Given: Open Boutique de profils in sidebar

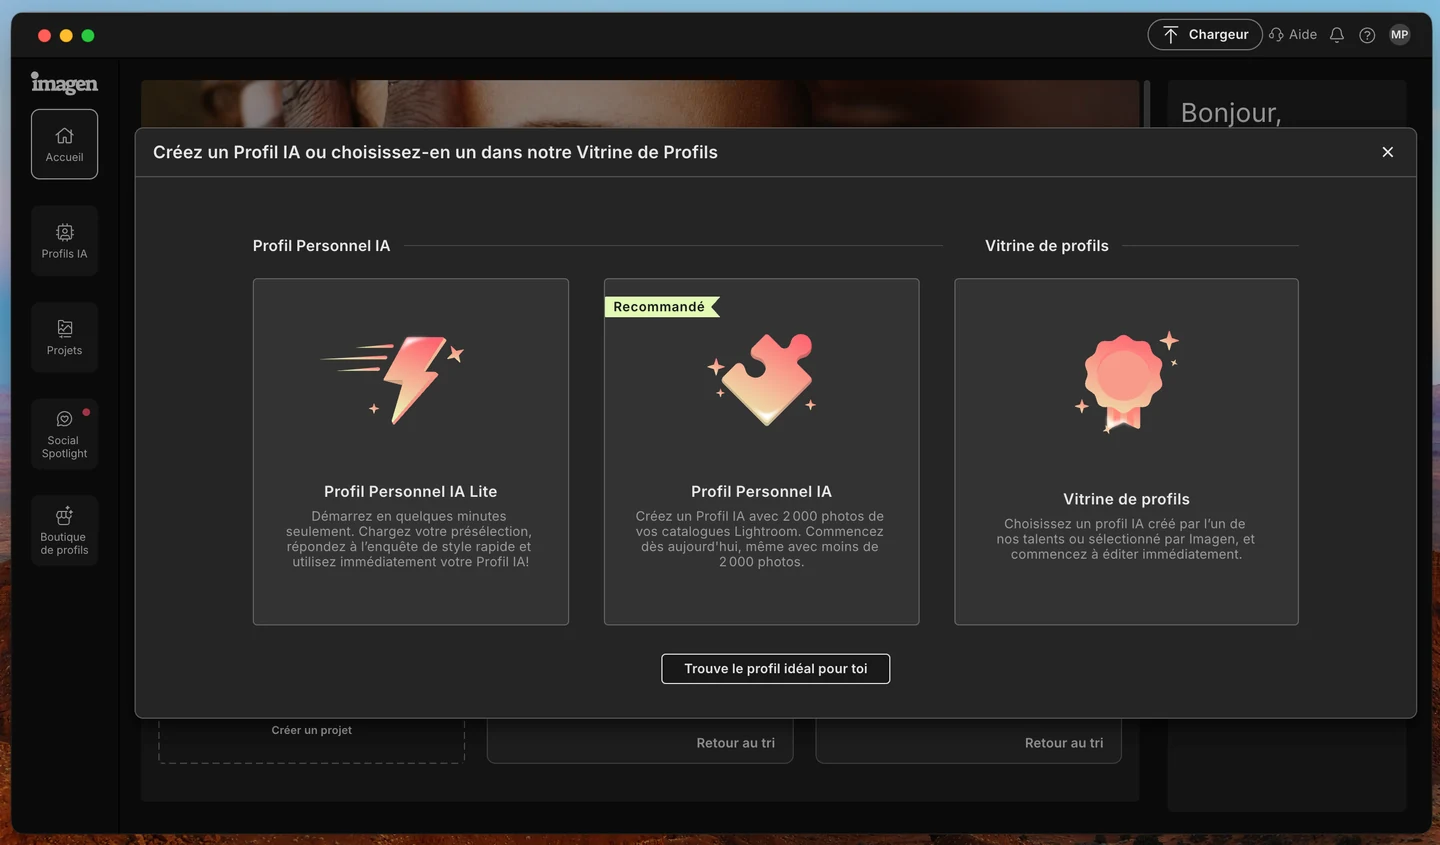Looking at the screenshot, I should click(64, 530).
